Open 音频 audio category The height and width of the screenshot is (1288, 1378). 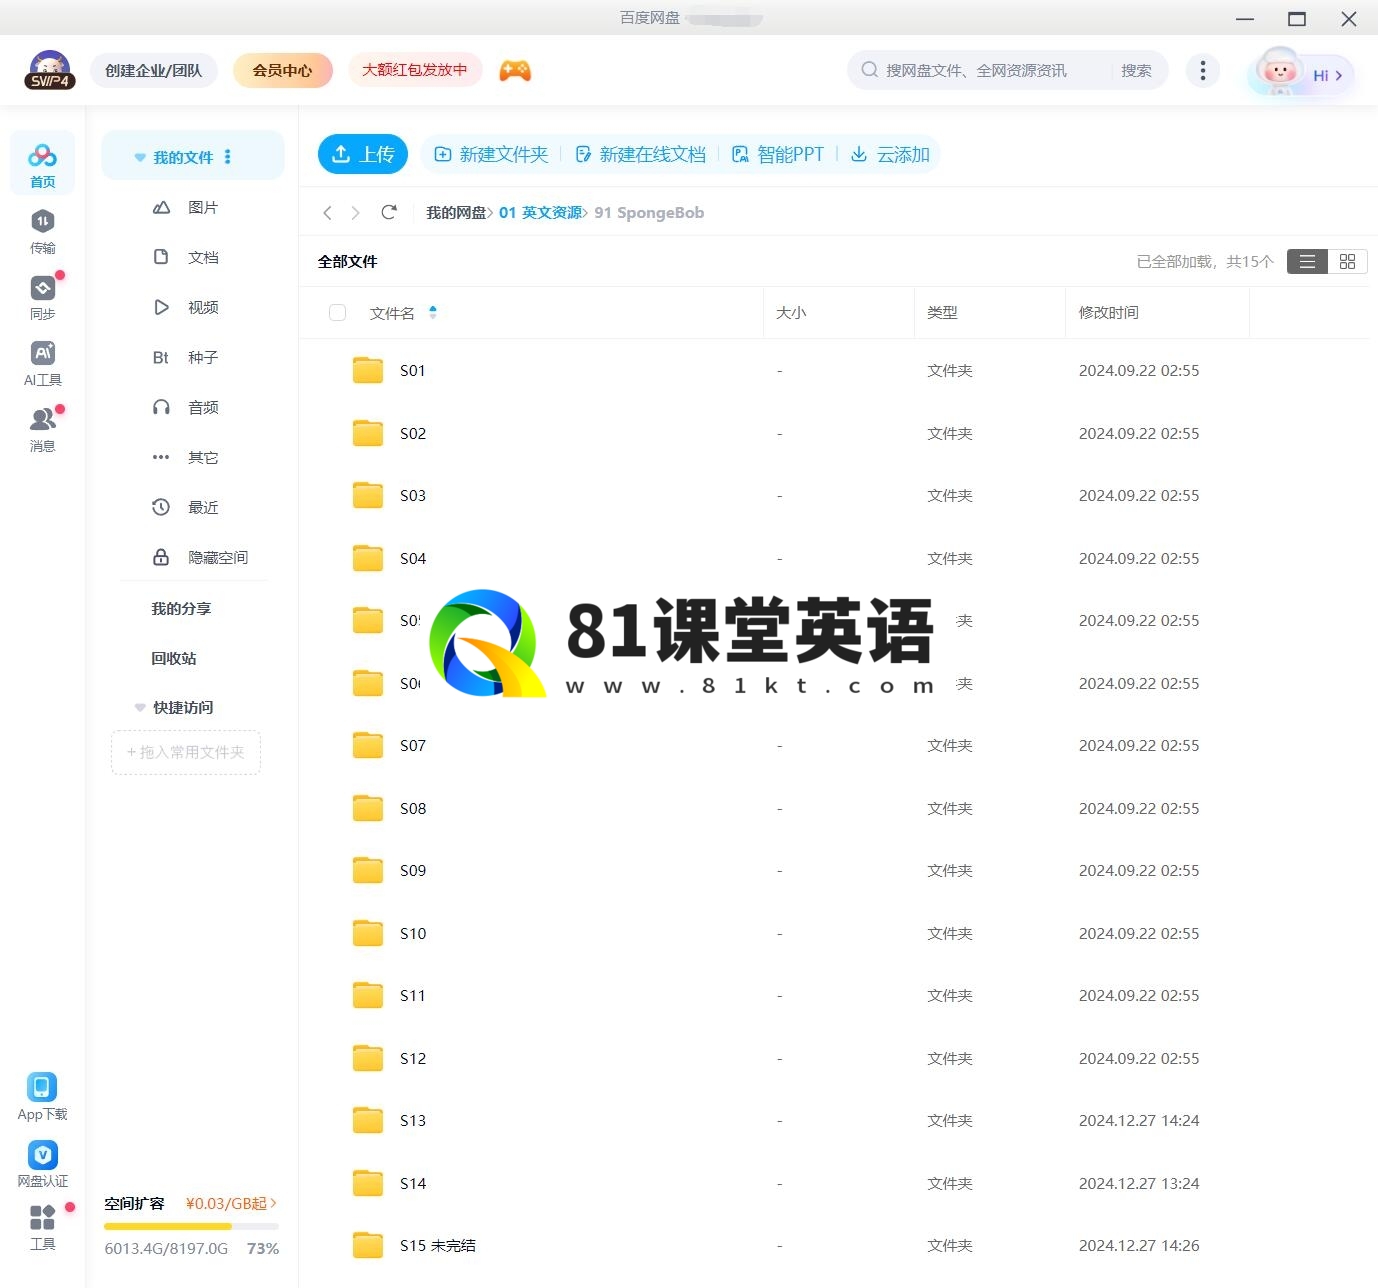186,407
